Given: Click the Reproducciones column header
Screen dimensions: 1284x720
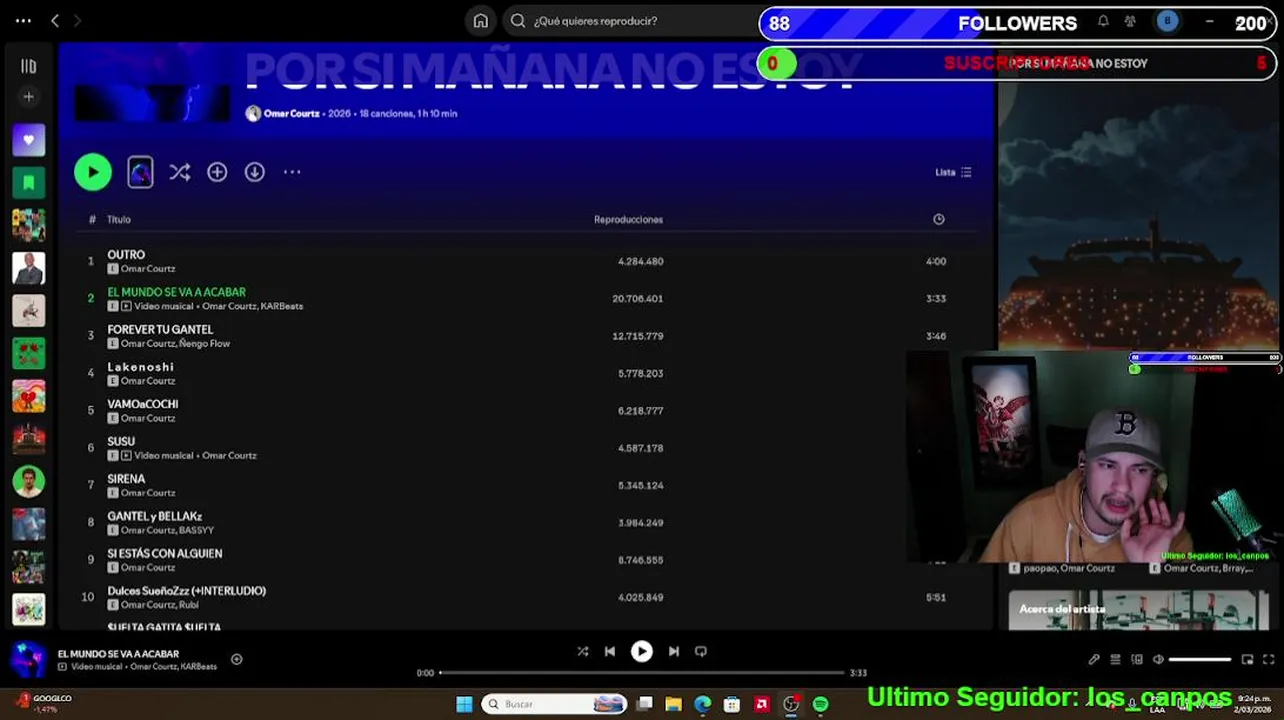Looking at the screenshot, I should (x=628, y=219).
